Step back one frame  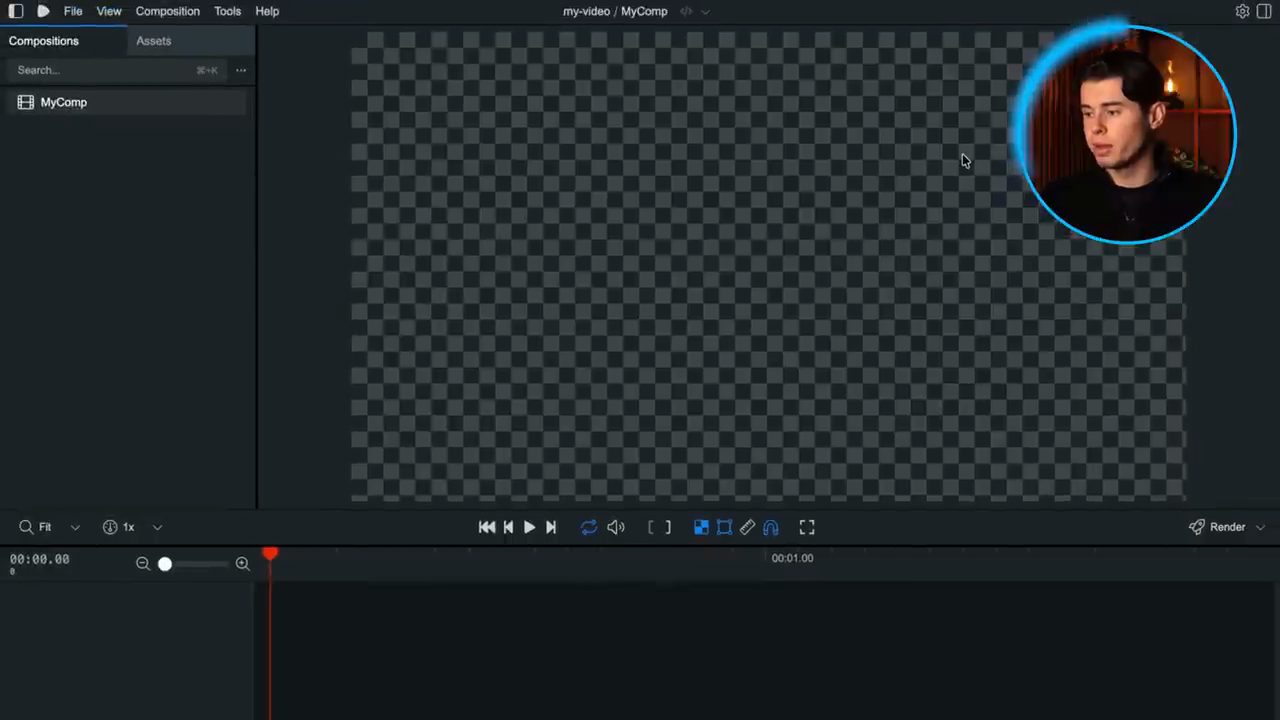[508, 527]
